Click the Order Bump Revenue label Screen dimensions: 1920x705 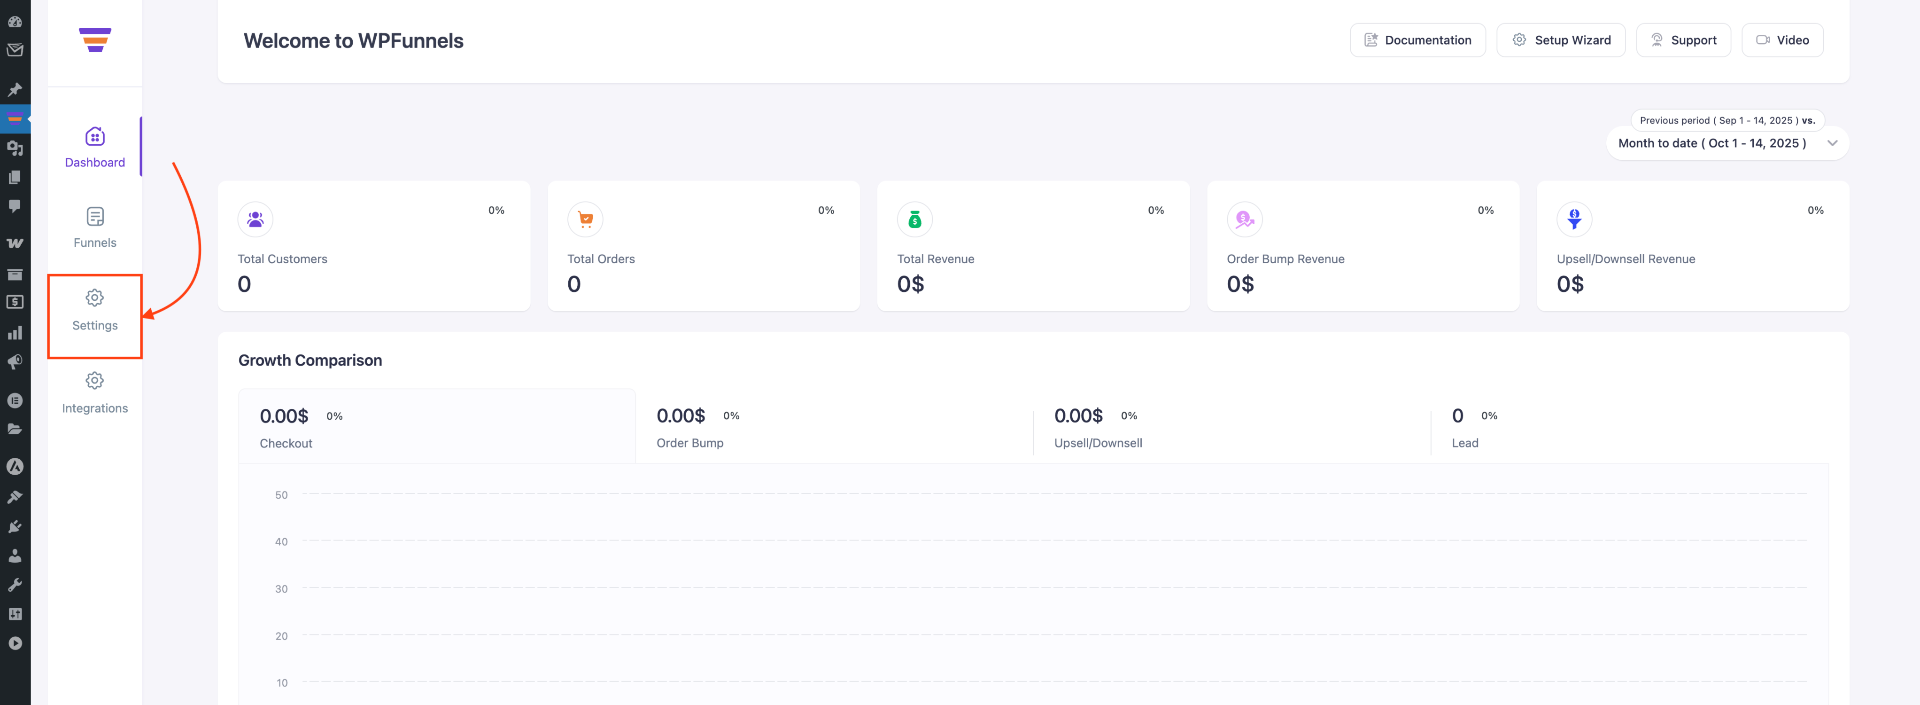coord(1286,259)
